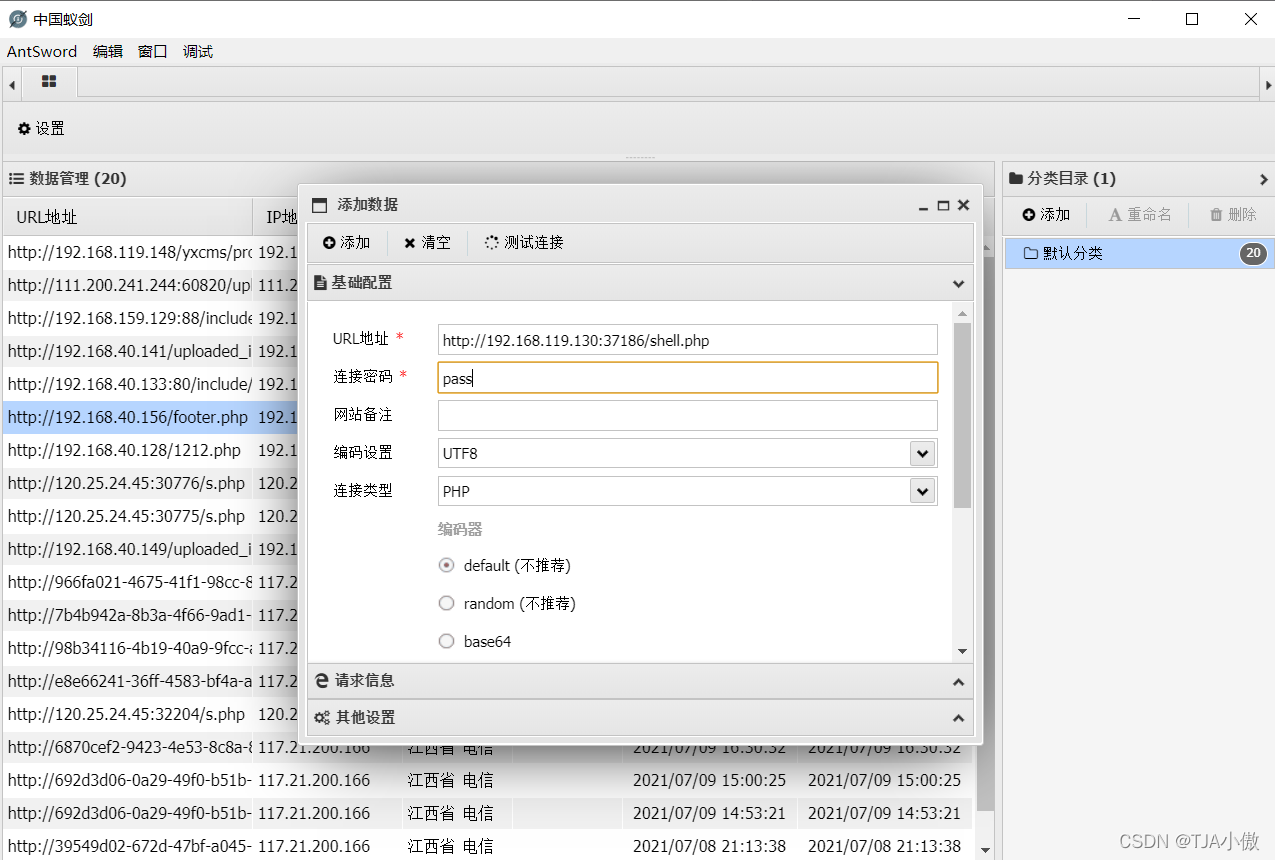Image resolution: width=1275 pixels, height=860 pixels.
Task: Select row http://192.168.119.148/yxcms
Action: pyautogui.click(x=150, y=252)
